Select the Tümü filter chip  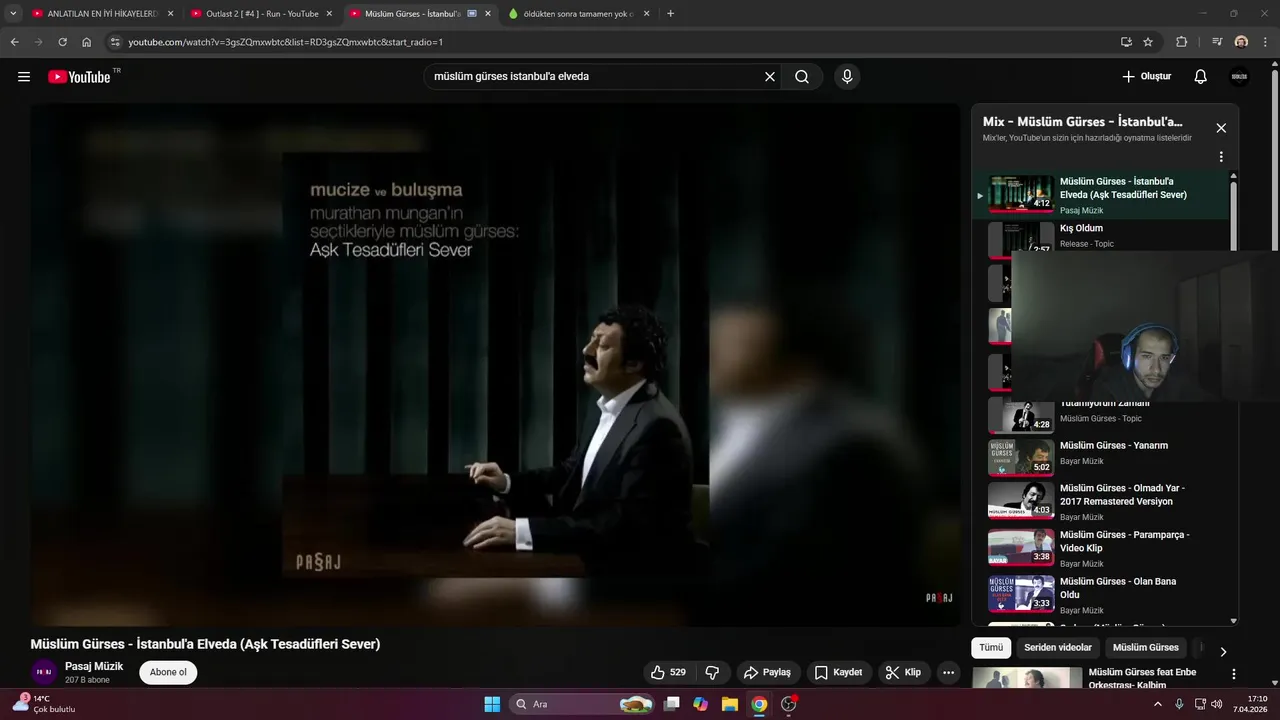991,648
